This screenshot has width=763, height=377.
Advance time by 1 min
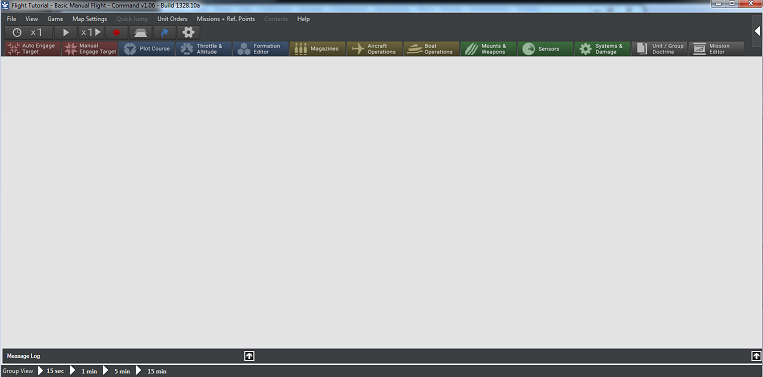84,371
